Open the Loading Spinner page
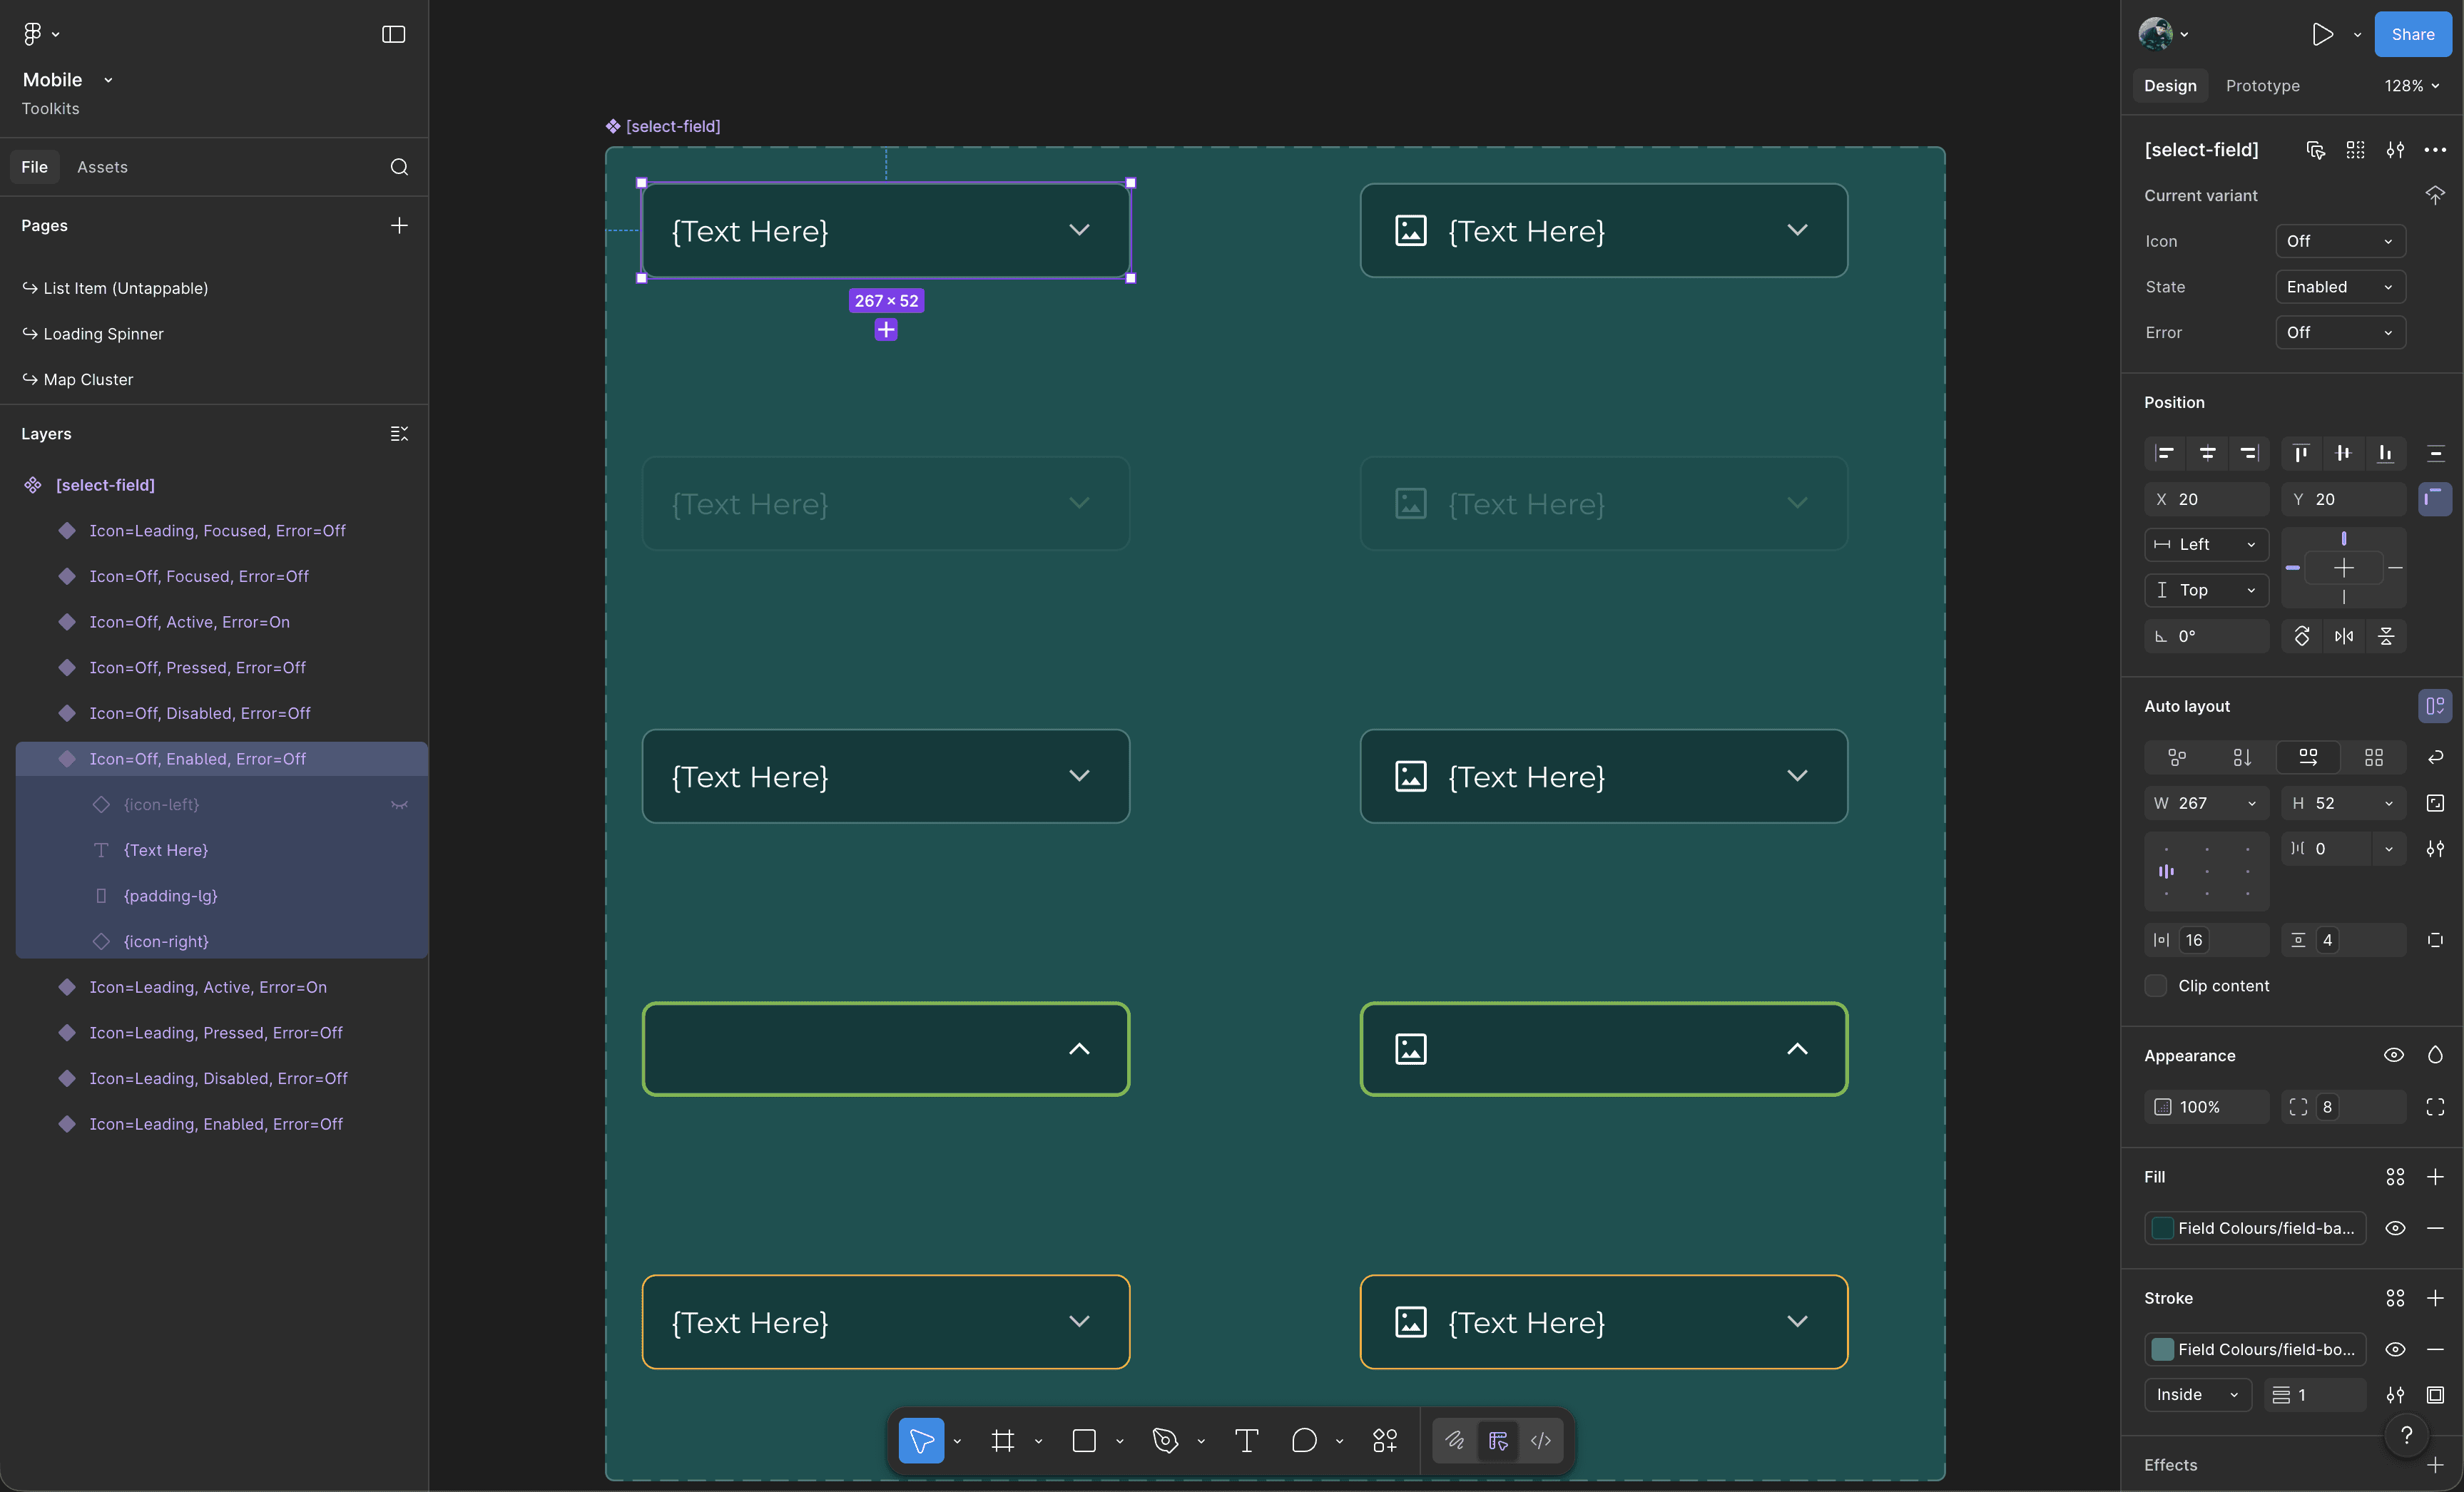The width and height of the screenshot is (2464, 1492). (x=103, y=334)
